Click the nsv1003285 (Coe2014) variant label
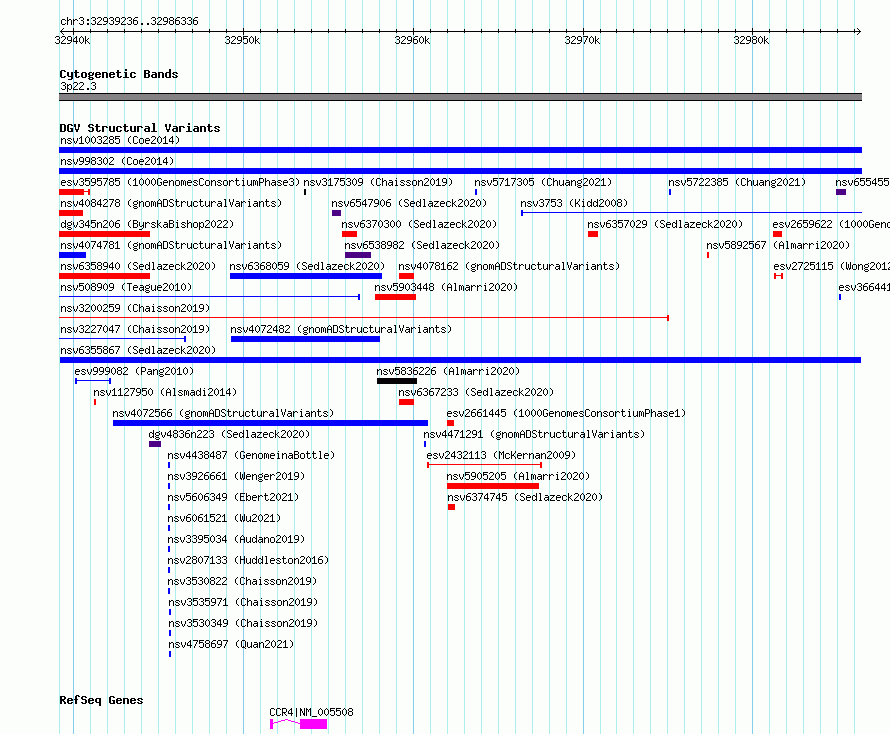890x734 pixels. pos(120,140)
